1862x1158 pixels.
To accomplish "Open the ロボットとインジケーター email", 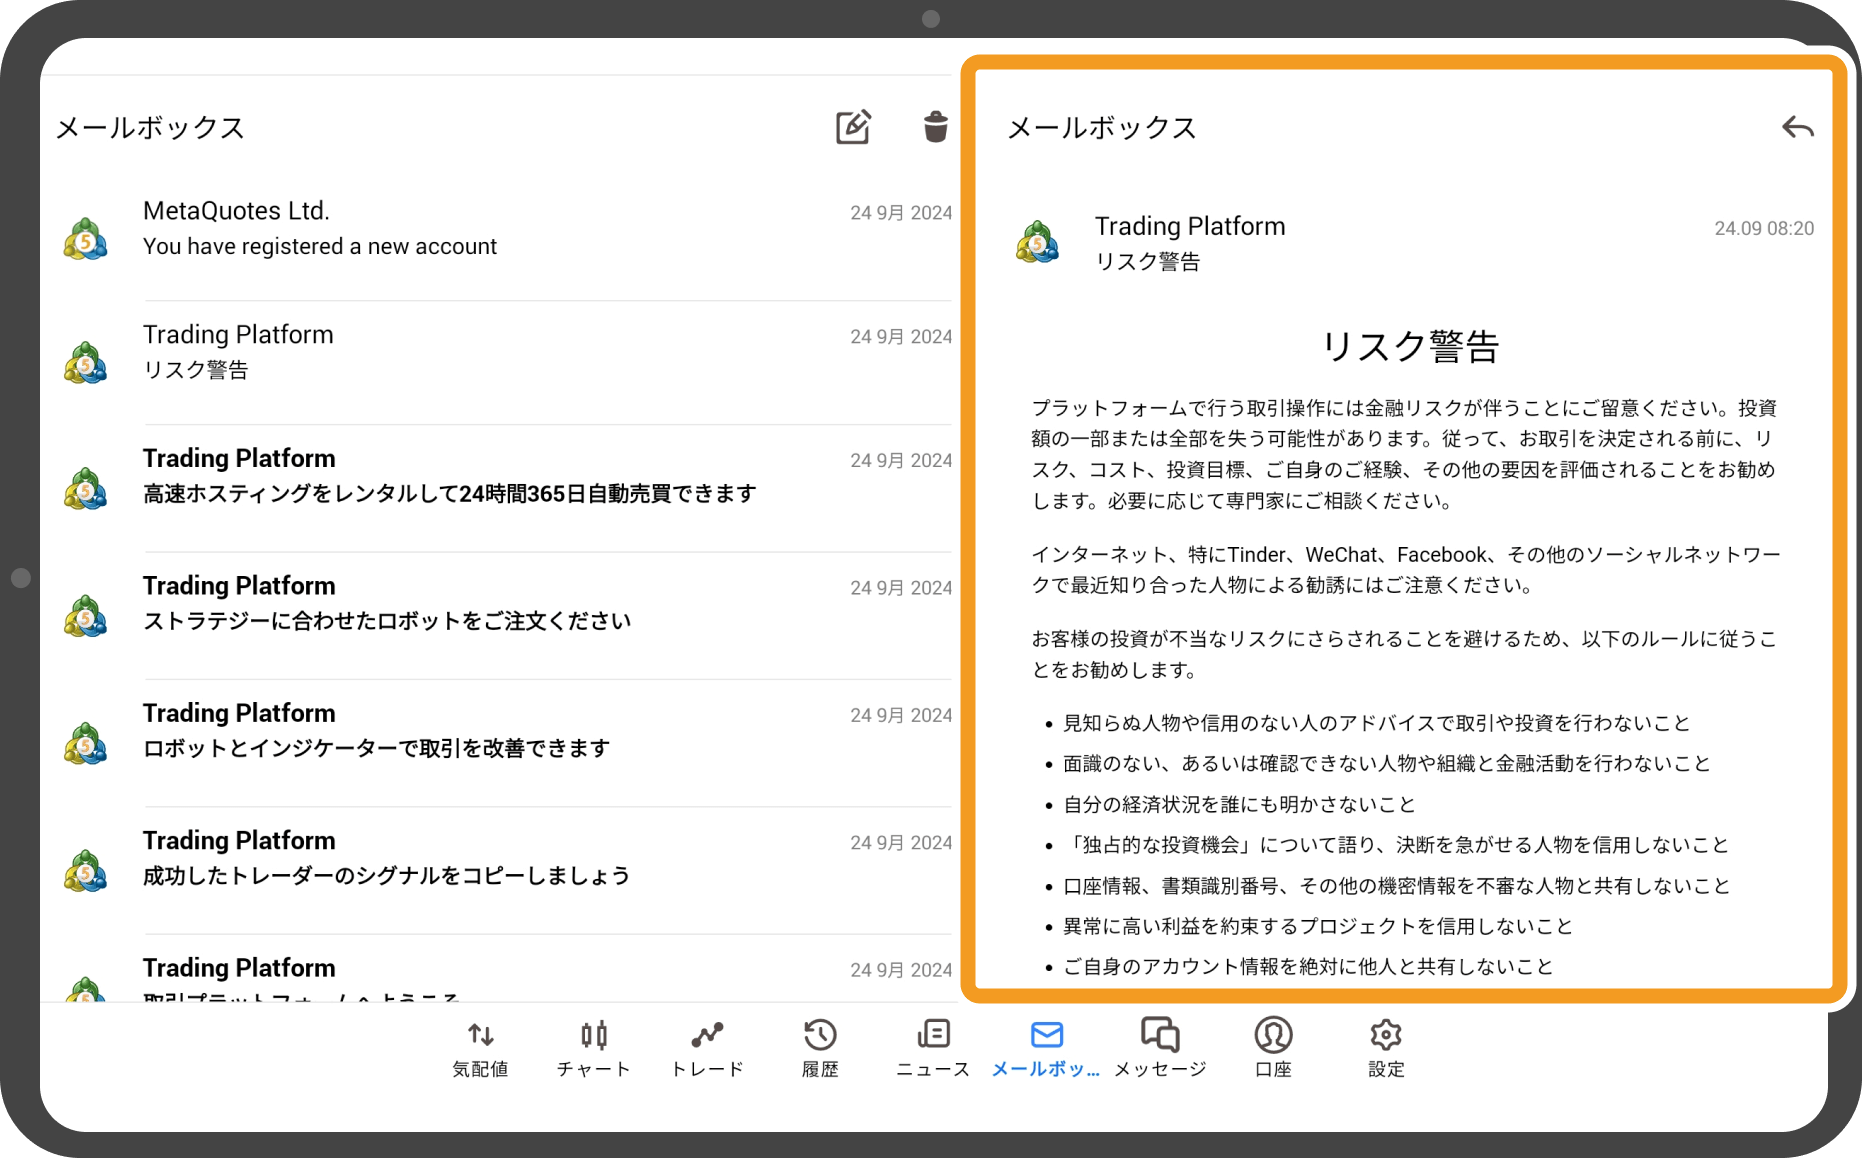I will (x=500, y=730).
